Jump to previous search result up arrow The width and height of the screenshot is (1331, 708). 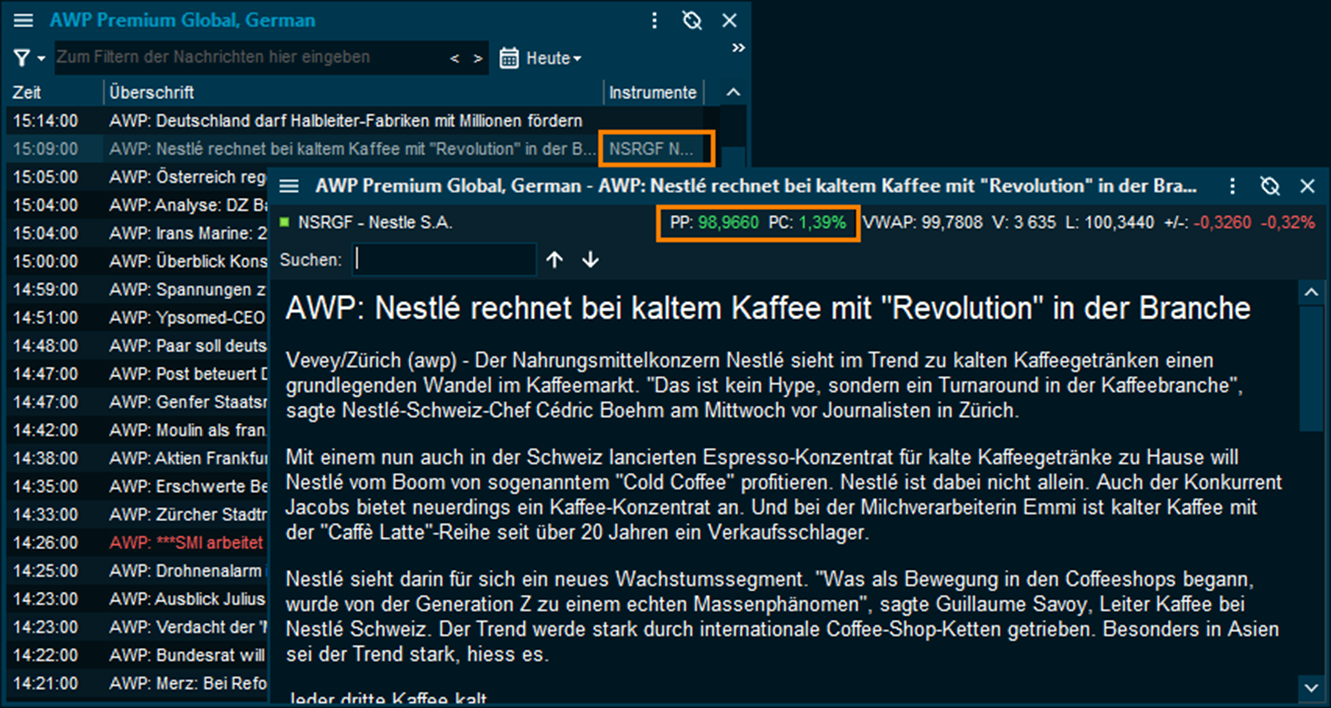tap(555, 260)
